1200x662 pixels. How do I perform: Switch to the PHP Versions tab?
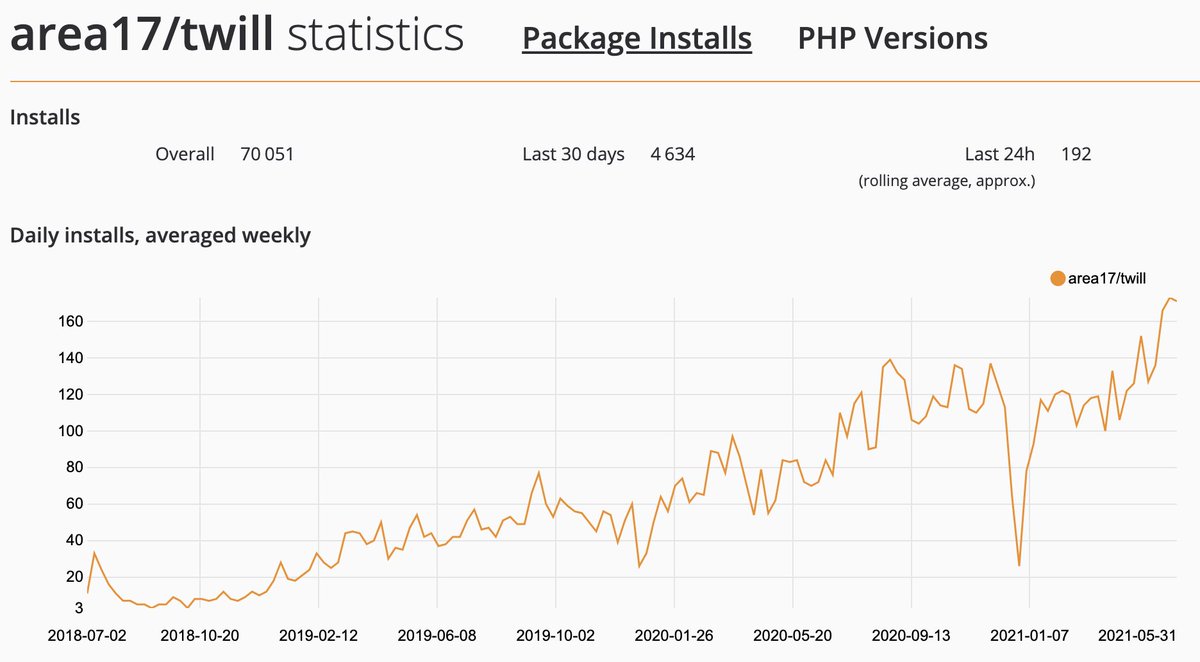pyautogui.click(x=893, y=38)
